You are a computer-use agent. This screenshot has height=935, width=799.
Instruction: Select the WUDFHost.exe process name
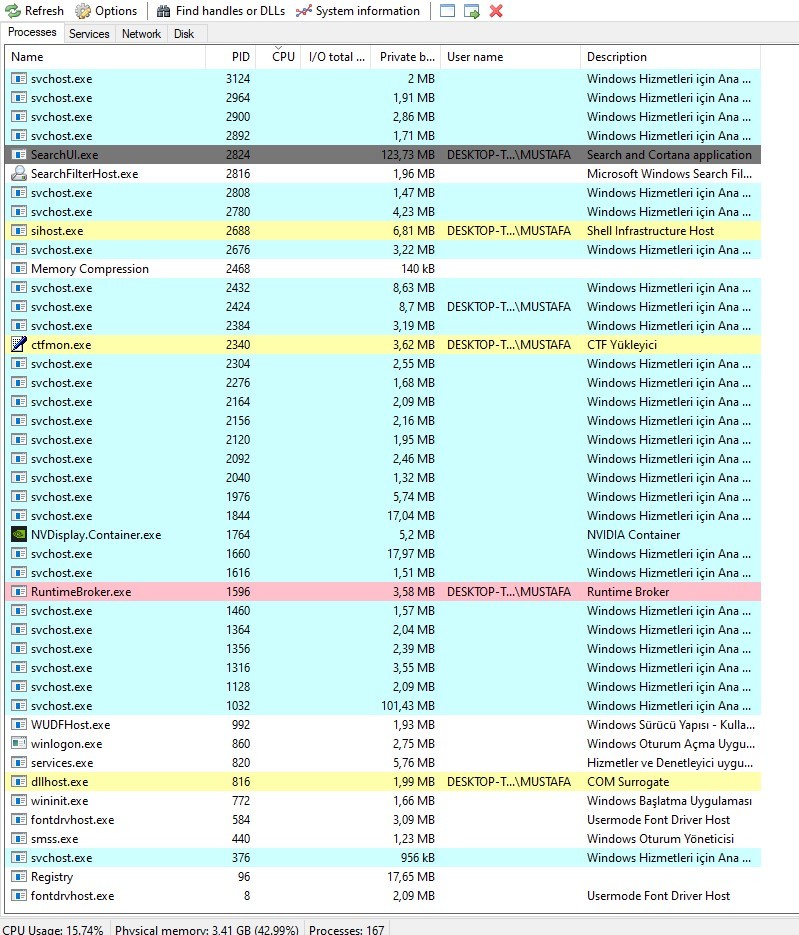pyautogui.click(x=70, y=725)
